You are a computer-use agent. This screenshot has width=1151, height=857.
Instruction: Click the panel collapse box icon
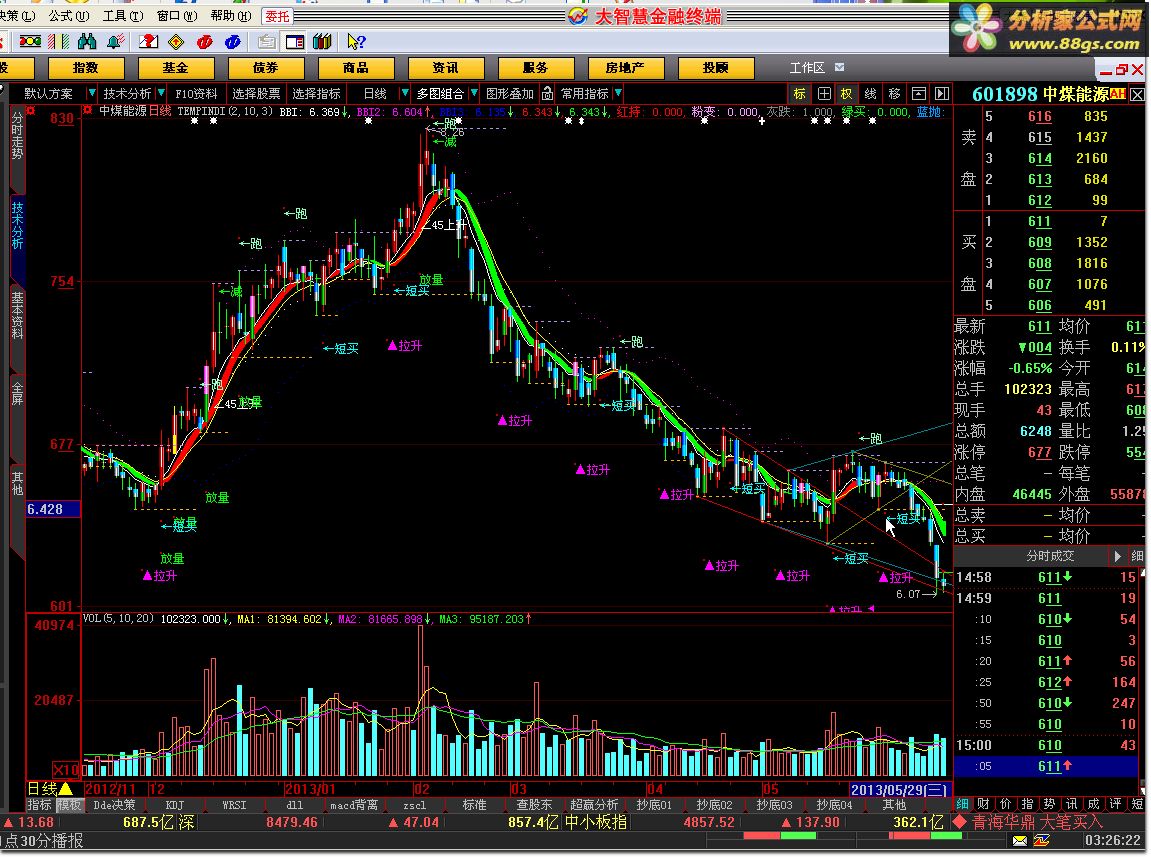[918, 93]
